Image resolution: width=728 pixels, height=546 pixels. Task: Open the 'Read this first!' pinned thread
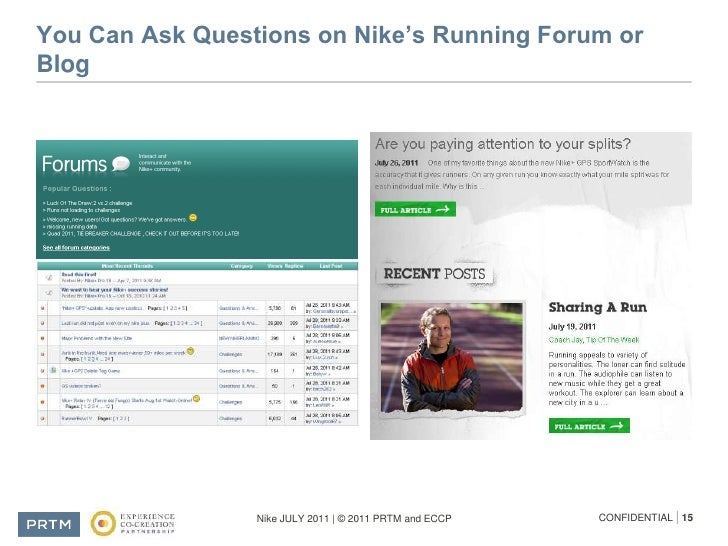click(79, 274)
